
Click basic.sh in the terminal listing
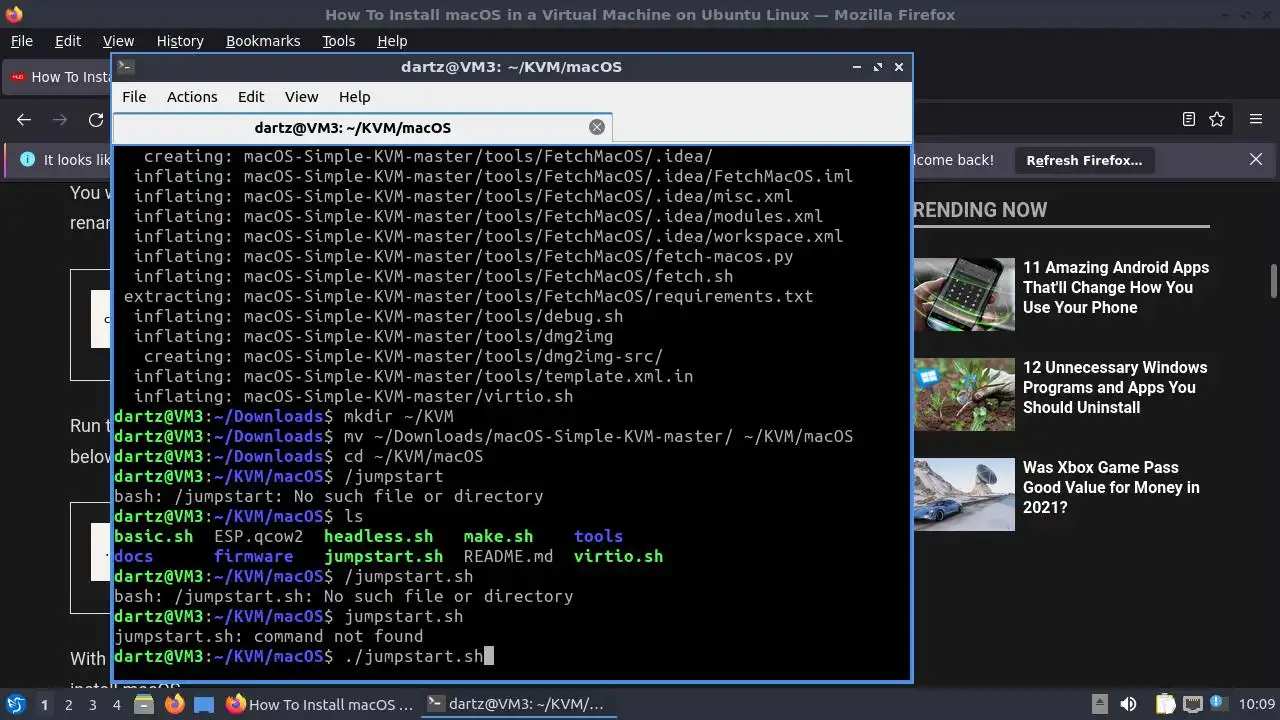coord(153,536)
